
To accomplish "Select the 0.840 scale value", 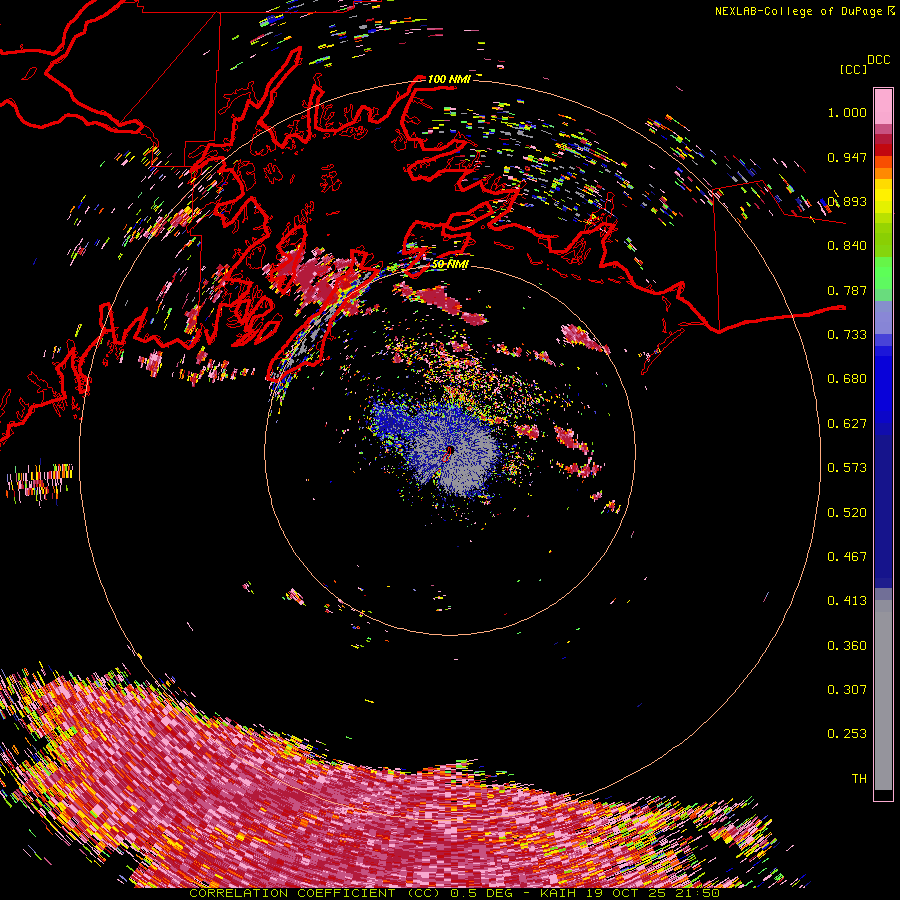I will pos(847,246).
